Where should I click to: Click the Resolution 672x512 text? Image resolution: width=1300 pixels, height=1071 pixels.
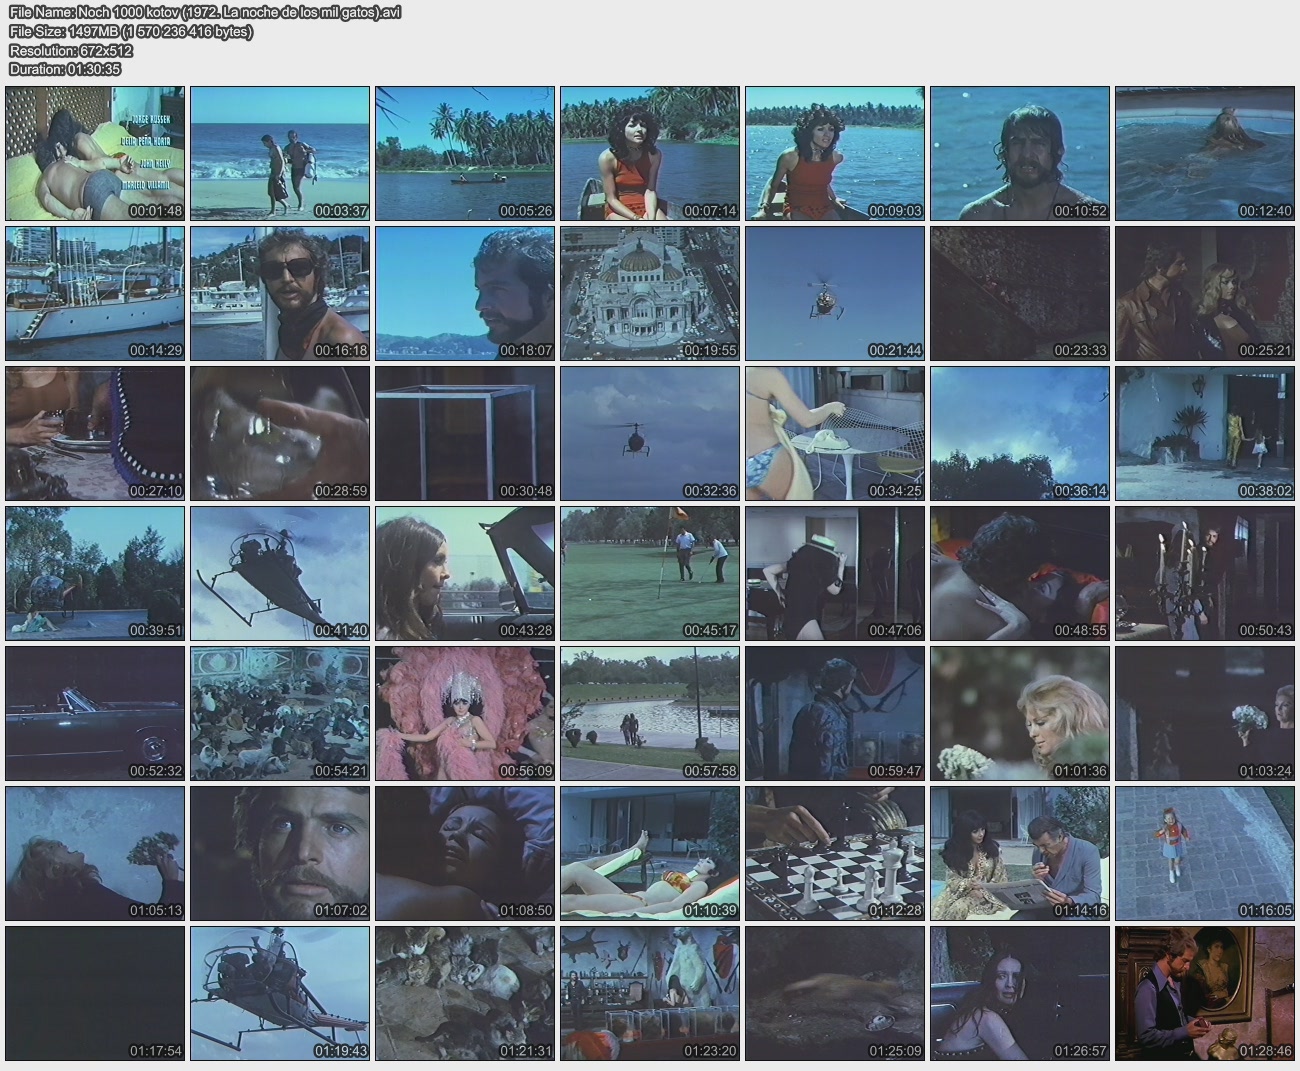[71, 50]
